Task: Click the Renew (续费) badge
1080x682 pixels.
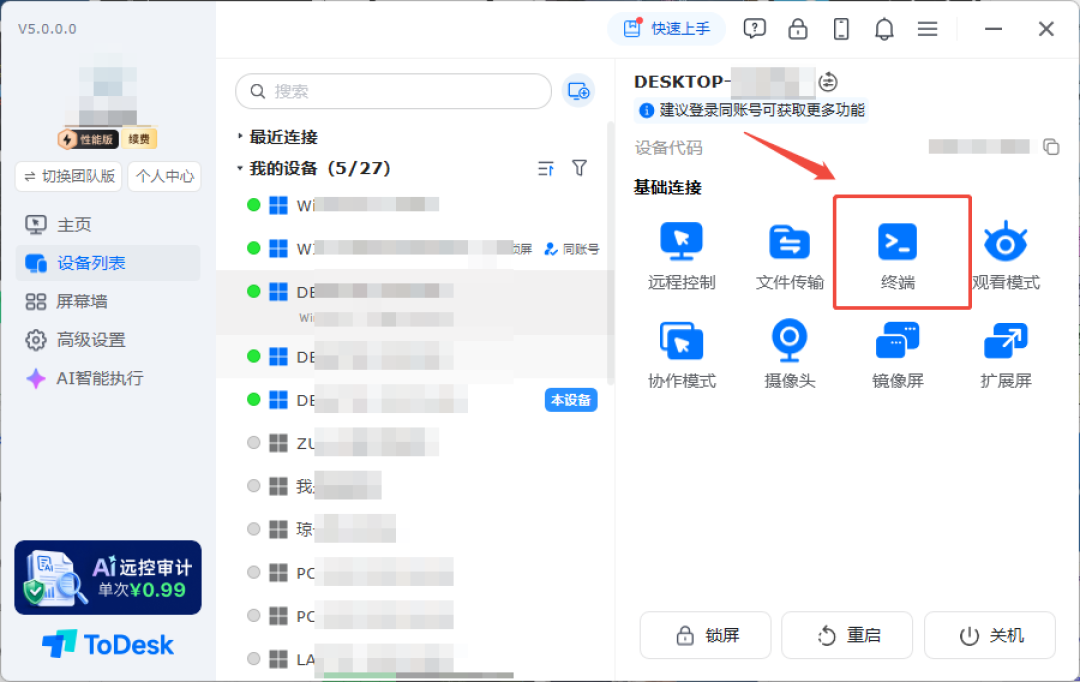Action: coord(139,139)
